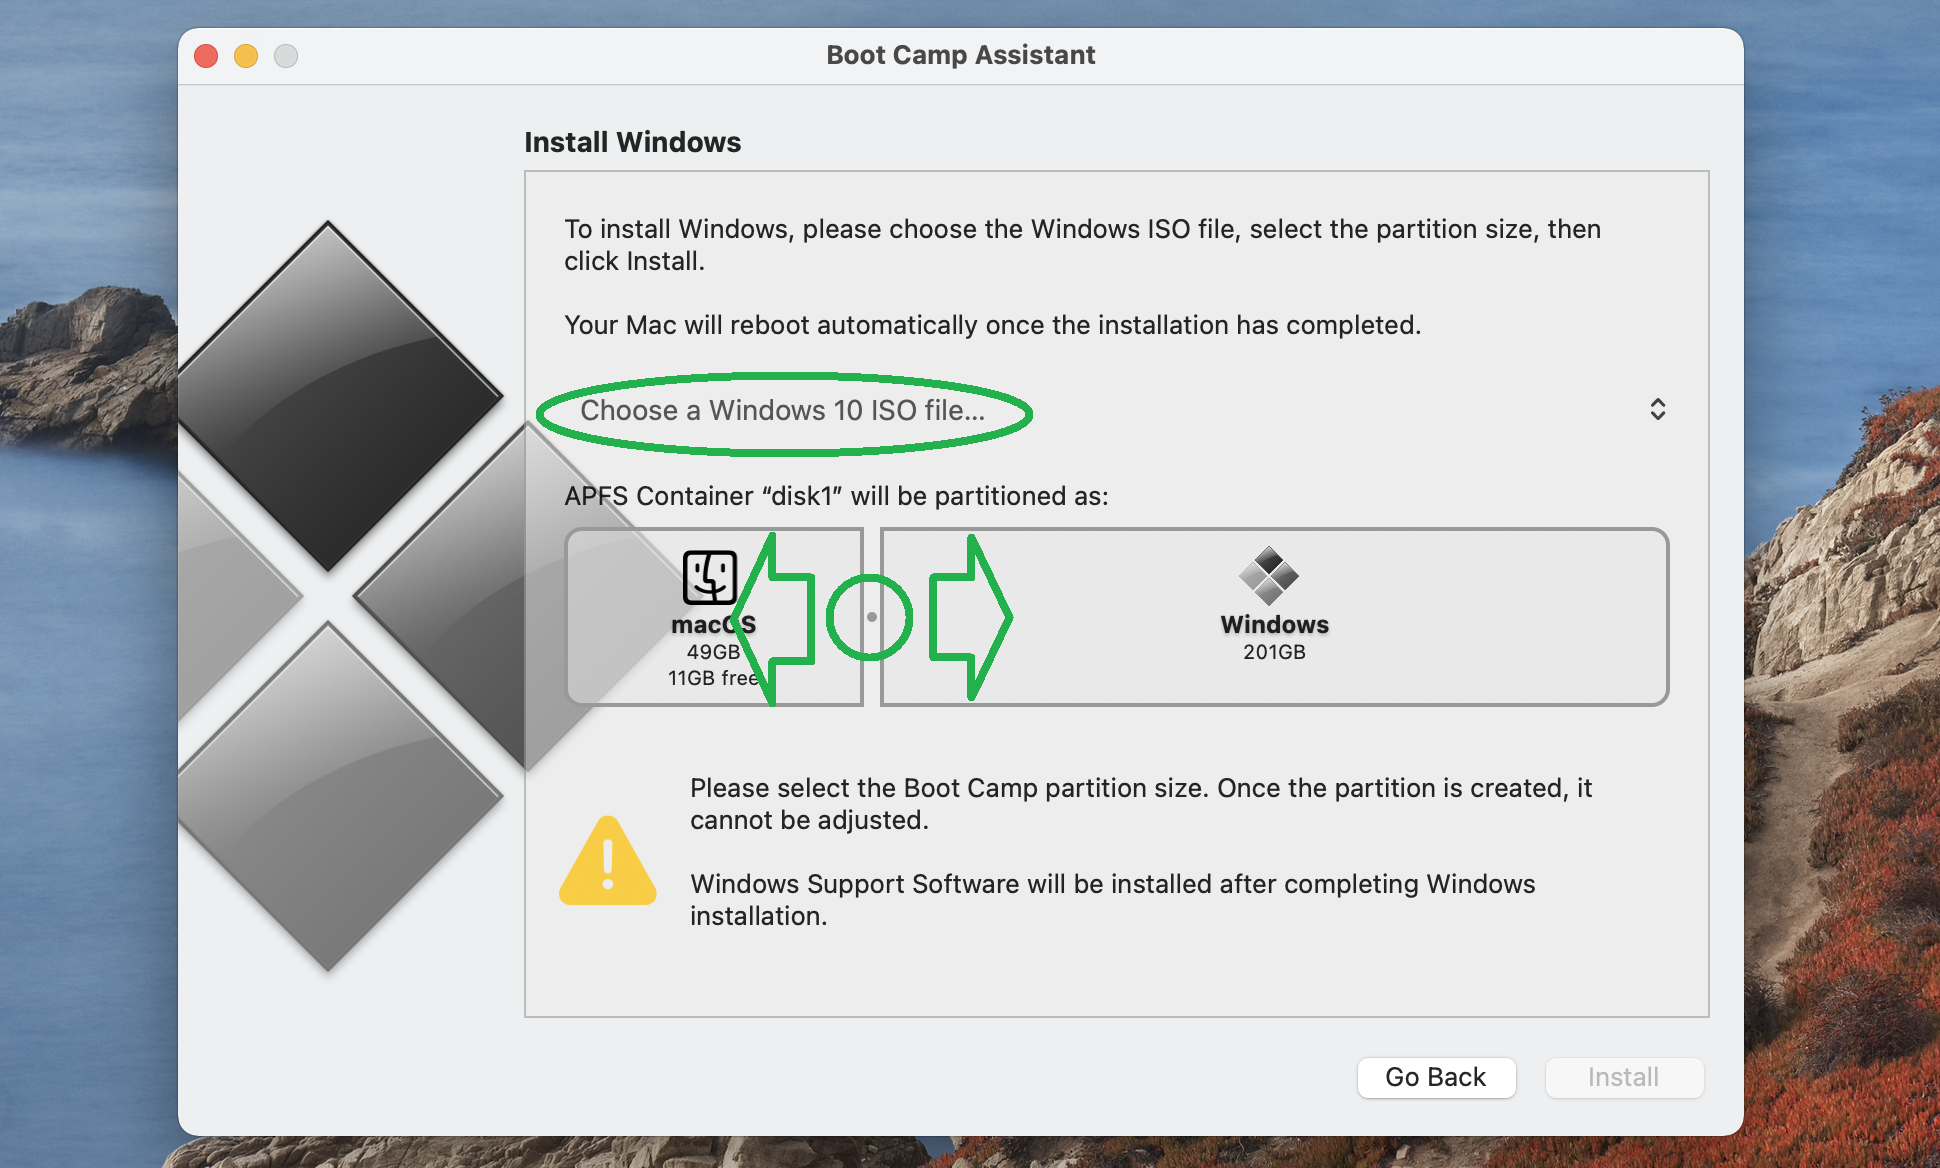Click the APFS Container disk1 partition text
The height and width of the screenshot is (1168, 1940).
click(x=837, y=496)
